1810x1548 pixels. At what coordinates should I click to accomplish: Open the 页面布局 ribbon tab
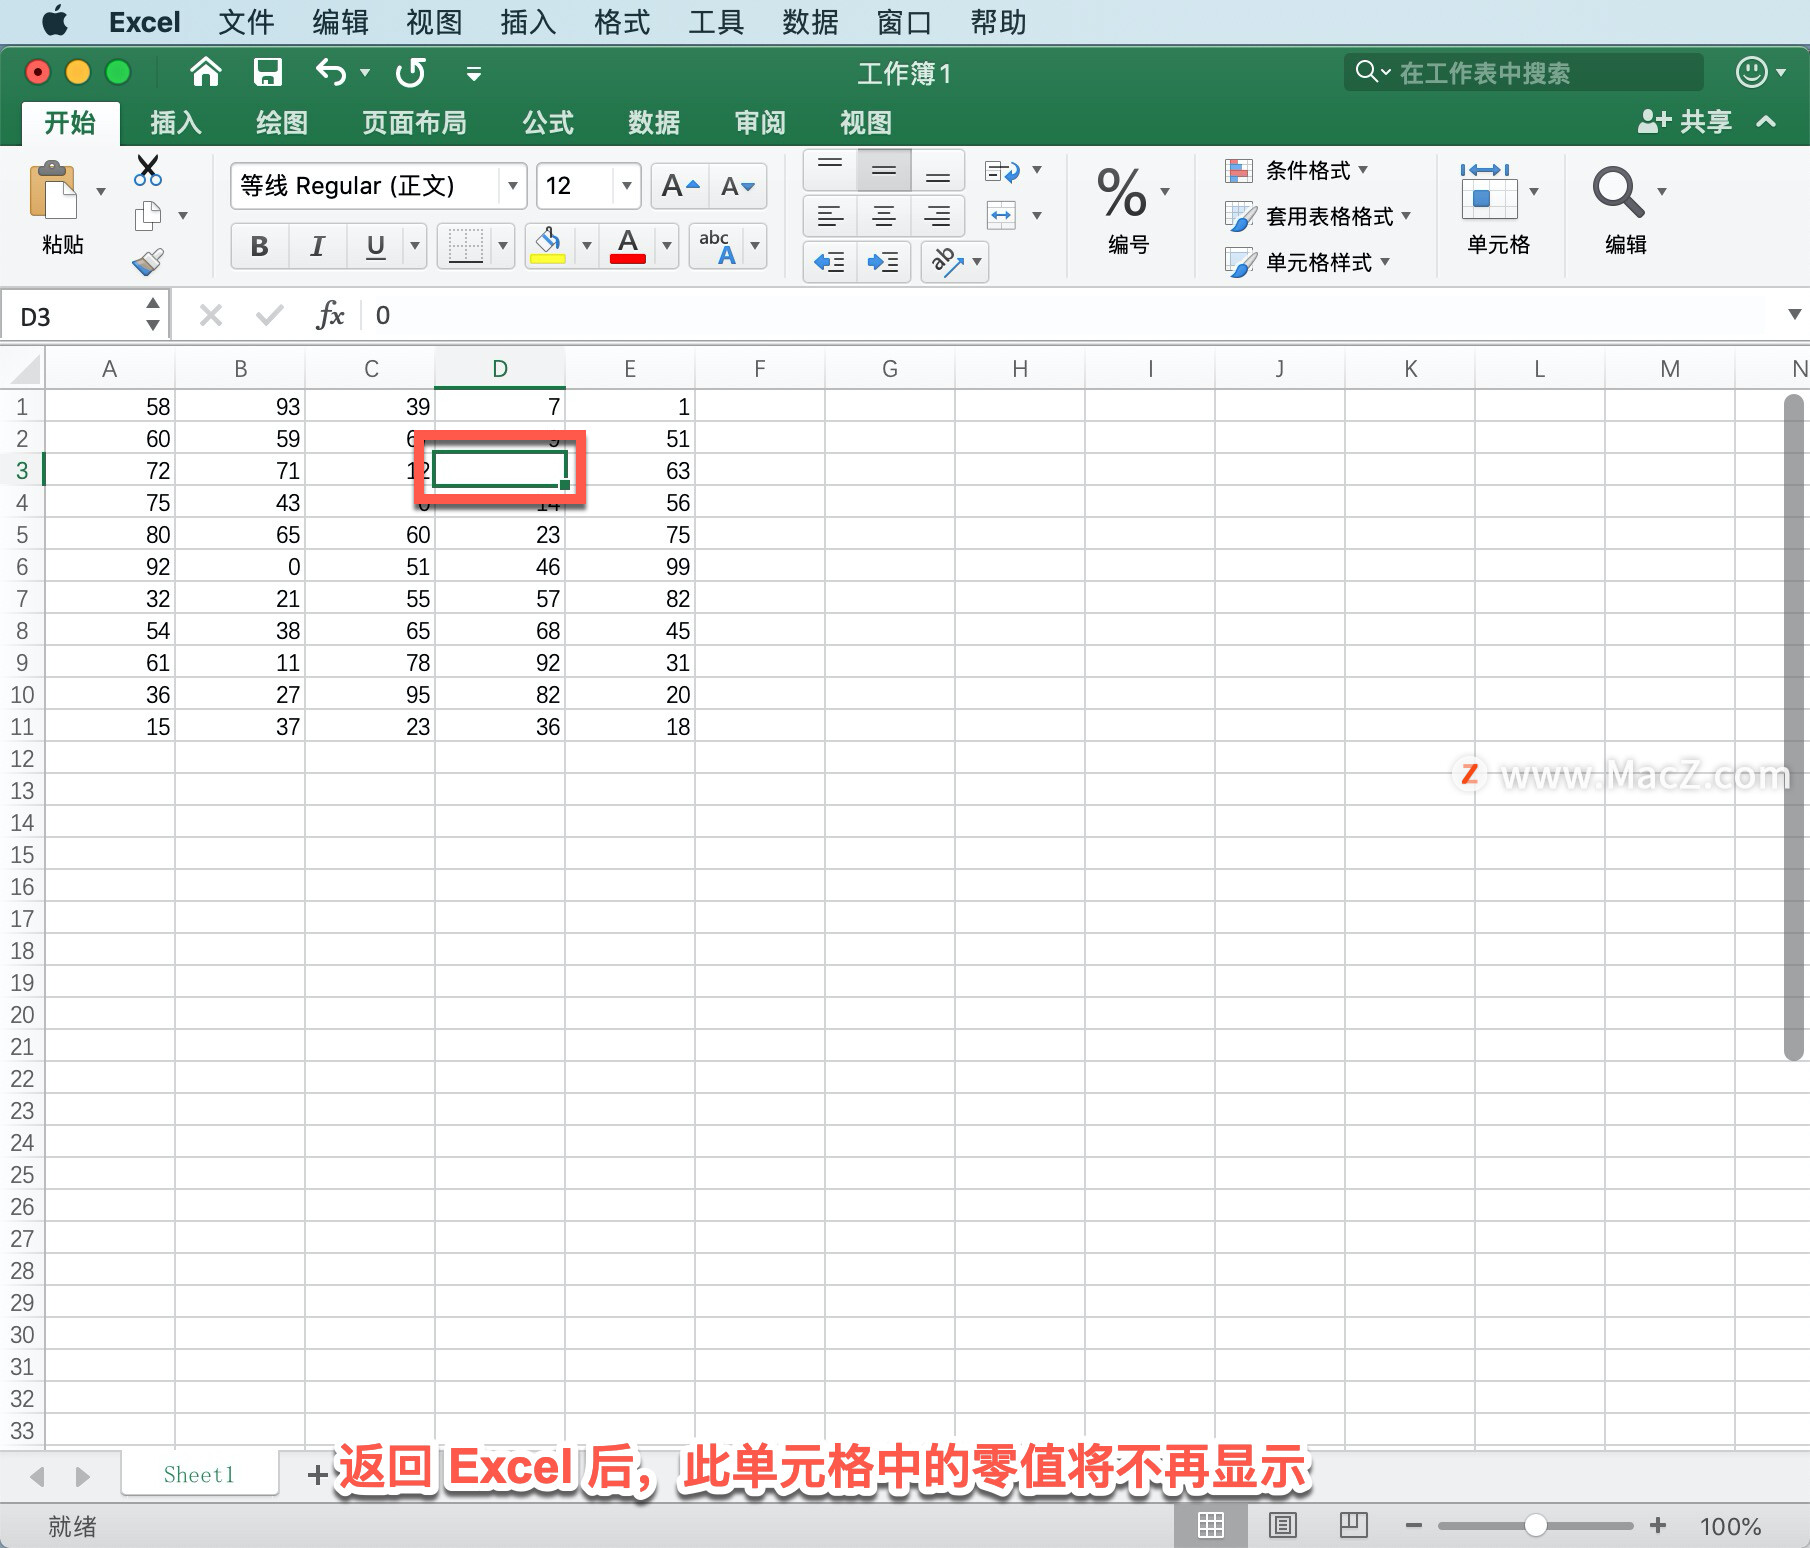pyautogui.click(x=414, y=123)
